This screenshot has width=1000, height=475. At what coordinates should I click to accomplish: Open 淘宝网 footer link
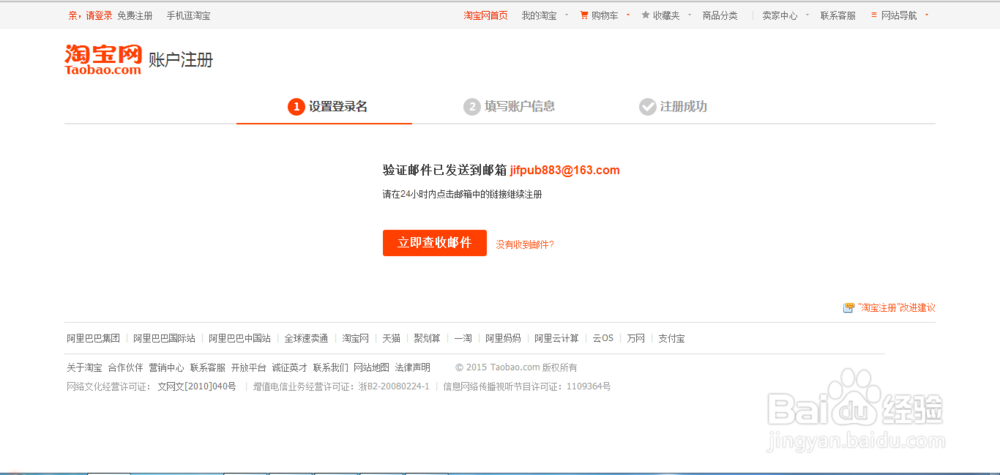coord(355,338)
